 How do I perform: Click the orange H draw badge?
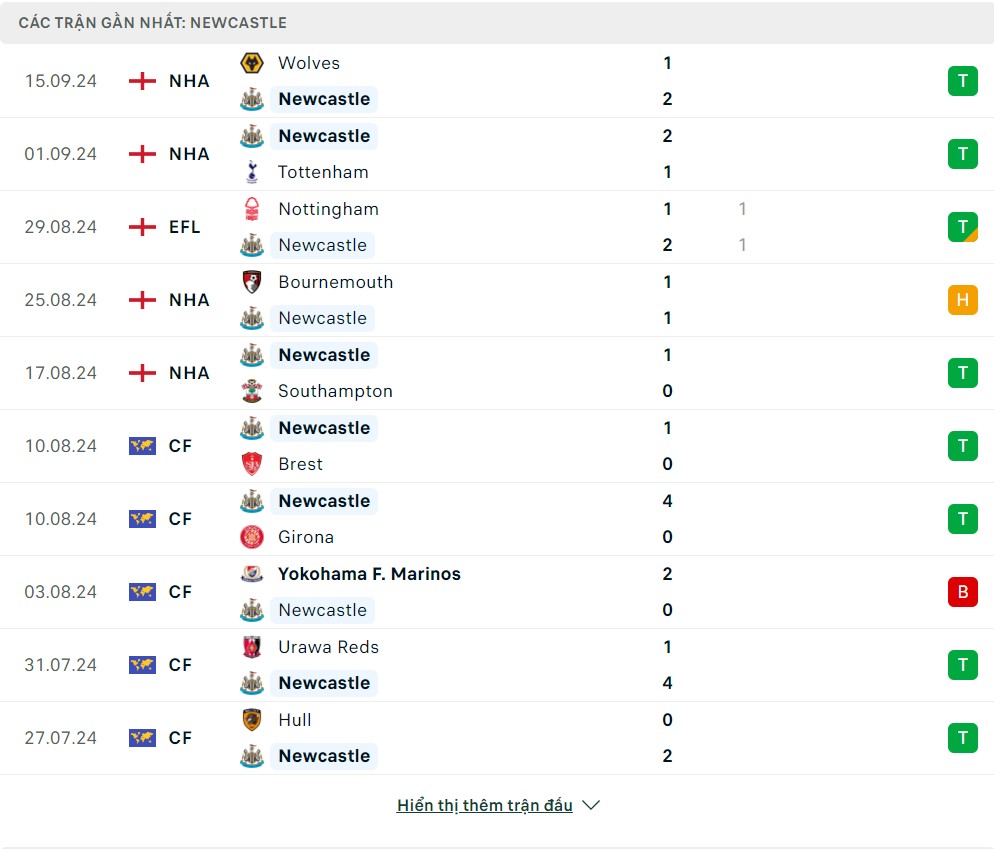[x=962, y=300]
